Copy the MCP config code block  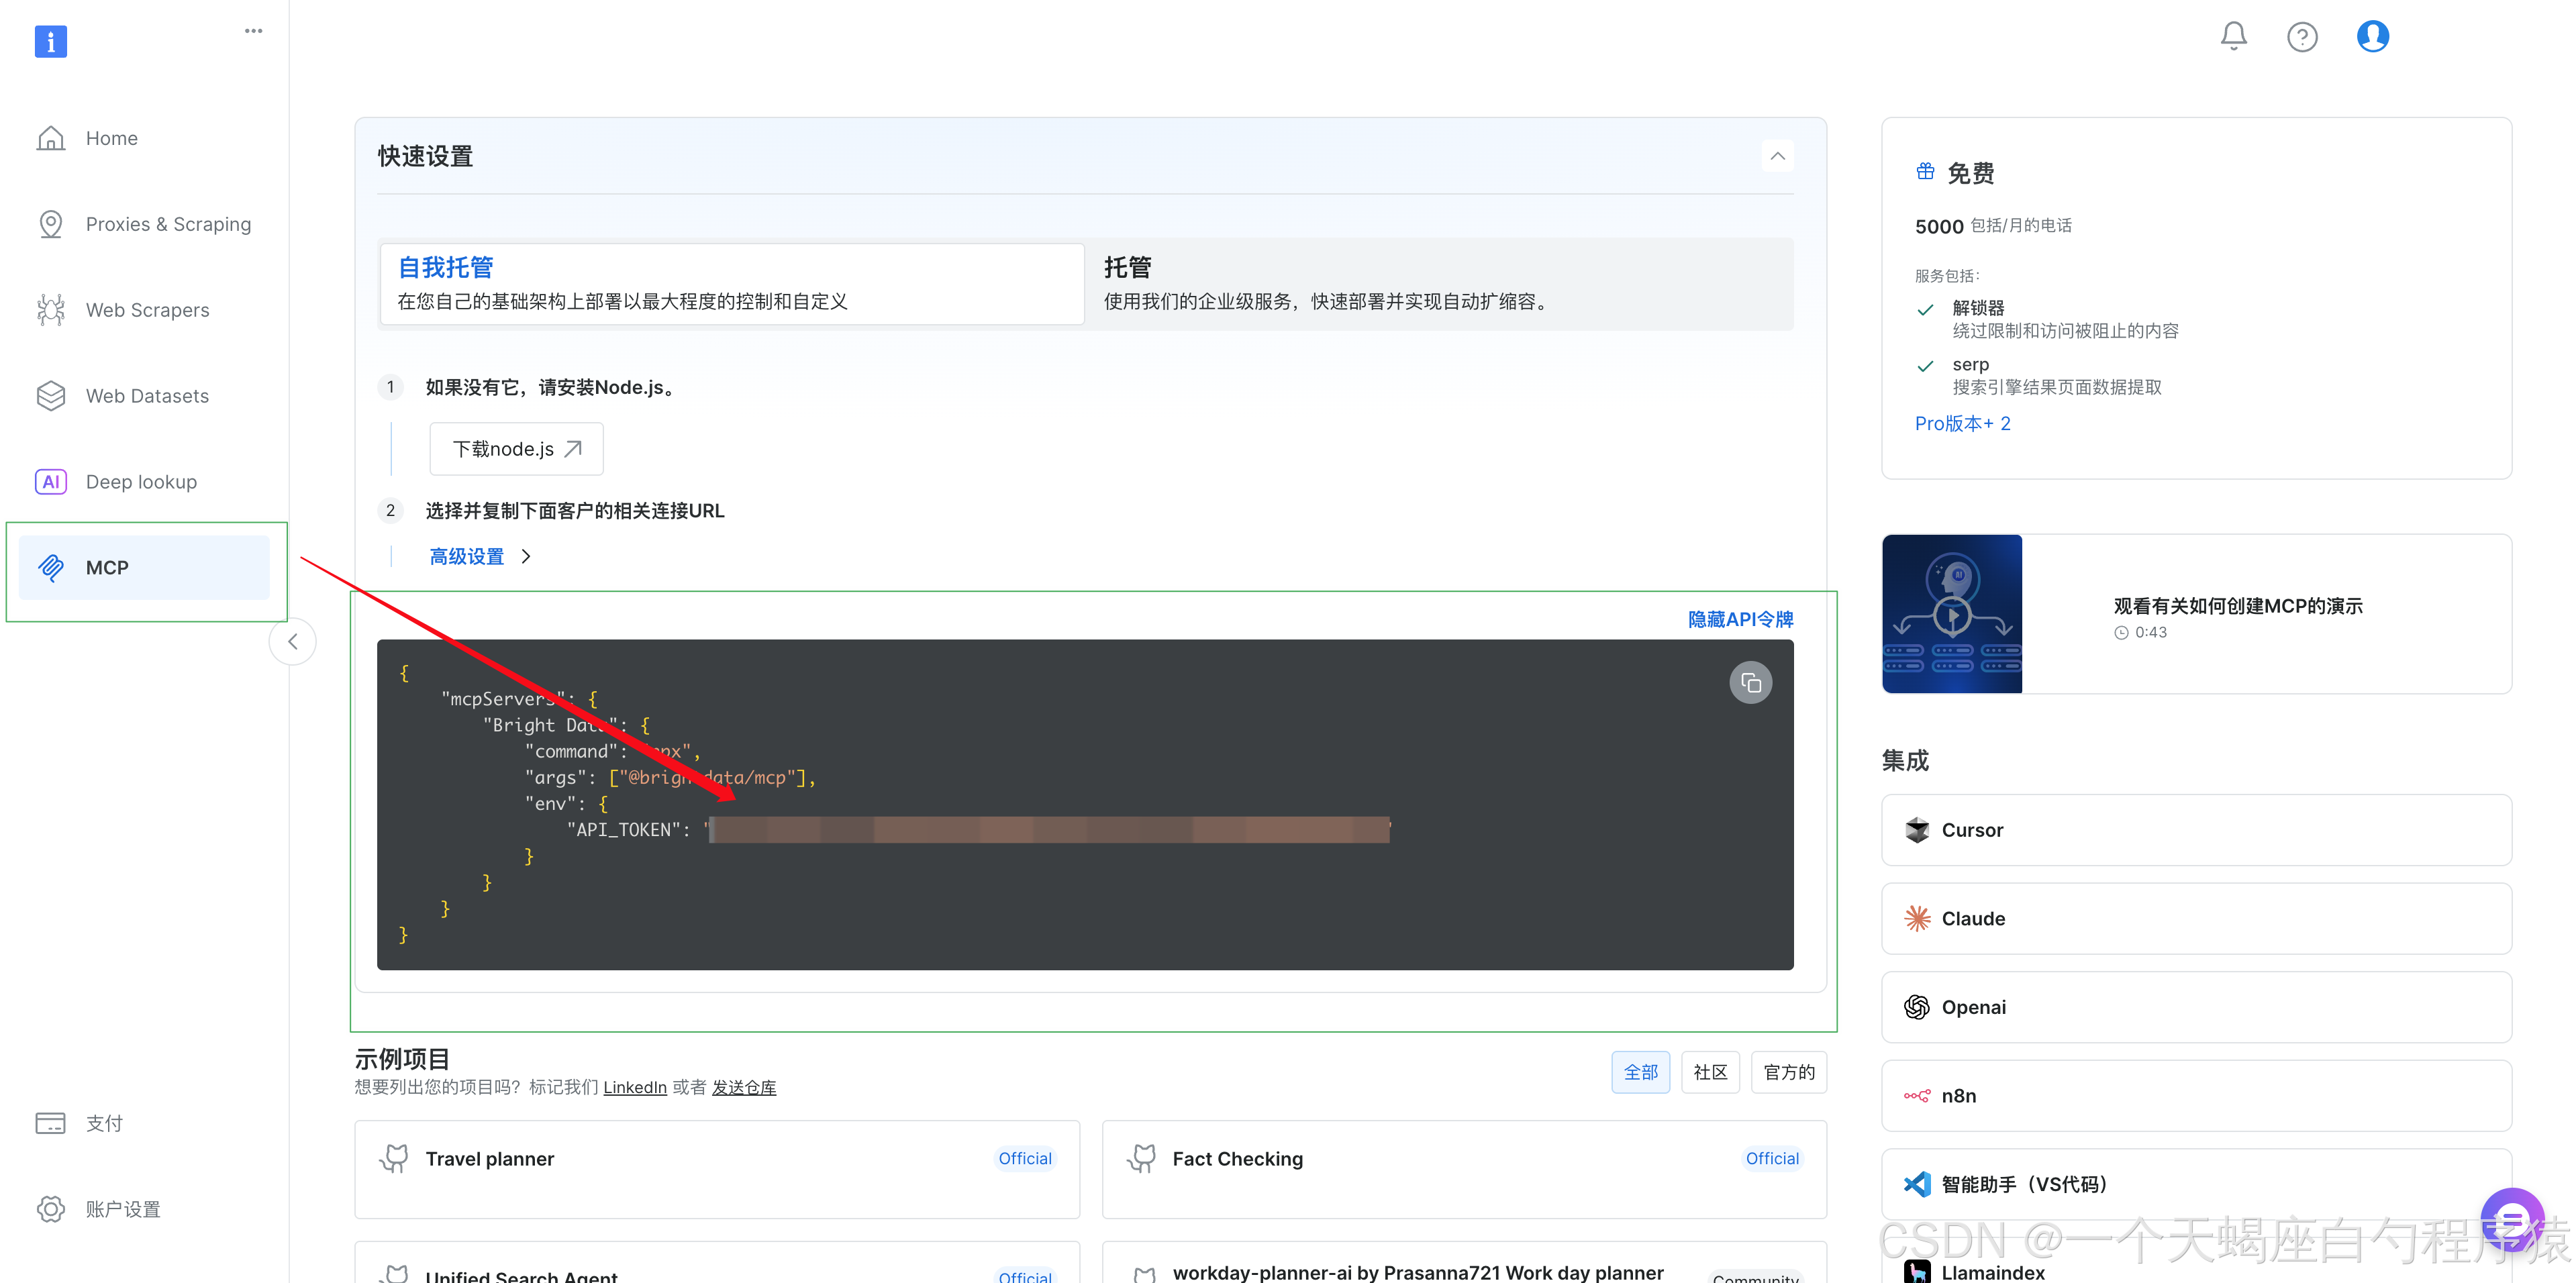[1750, 683]
